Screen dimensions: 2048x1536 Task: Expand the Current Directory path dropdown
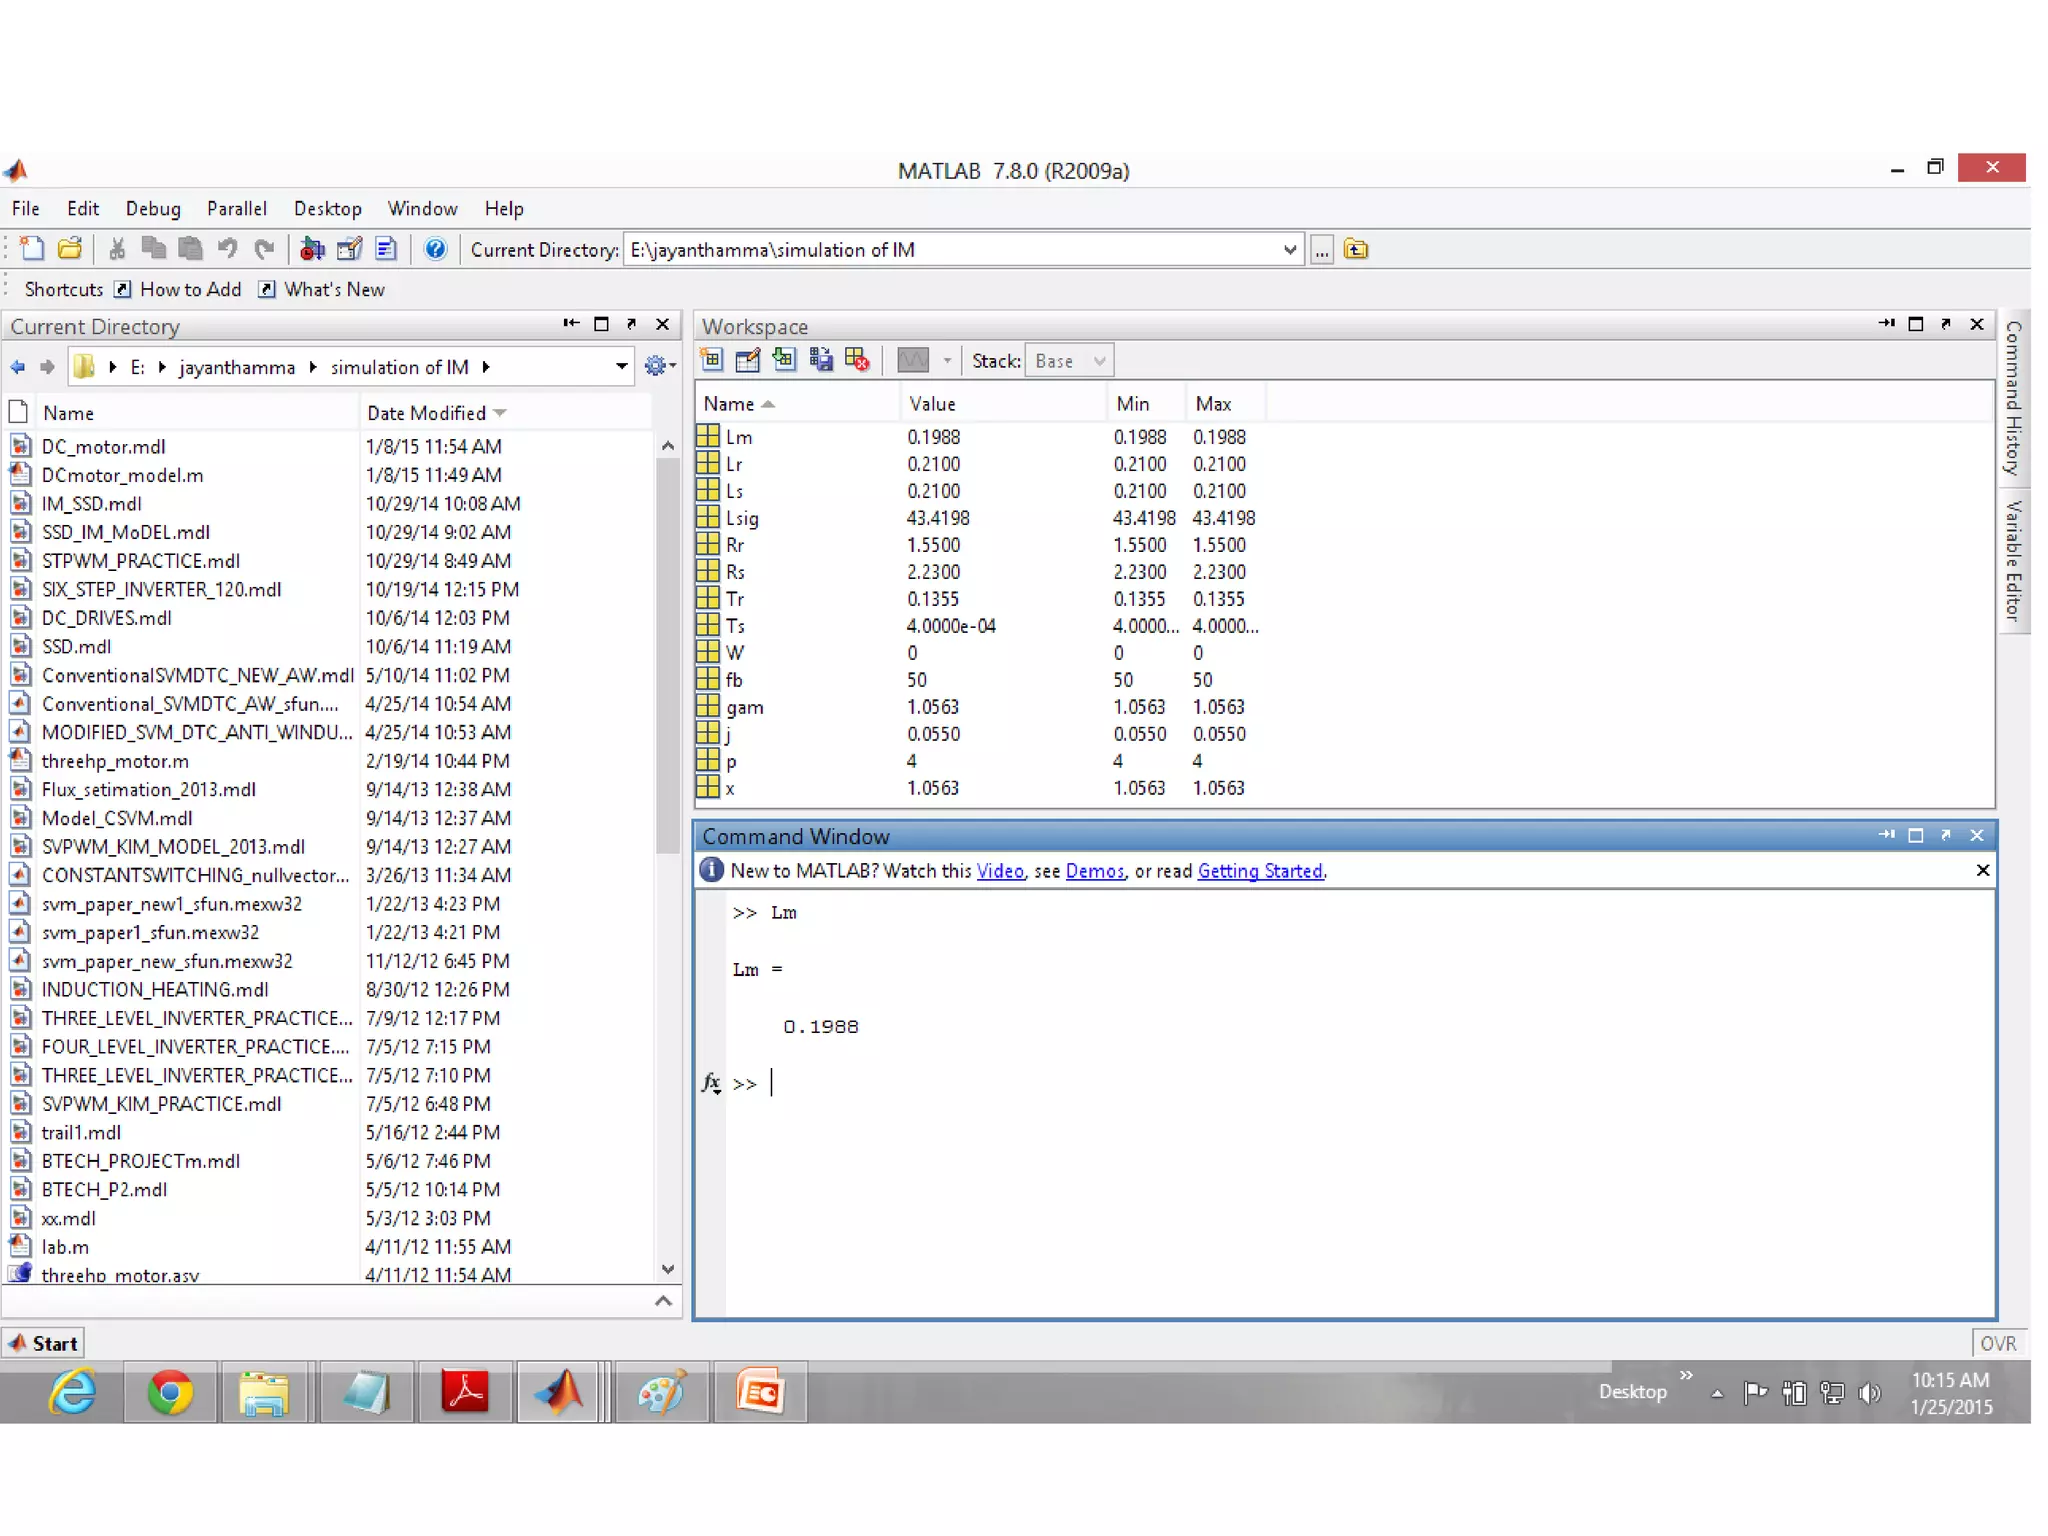(1289, 250)
